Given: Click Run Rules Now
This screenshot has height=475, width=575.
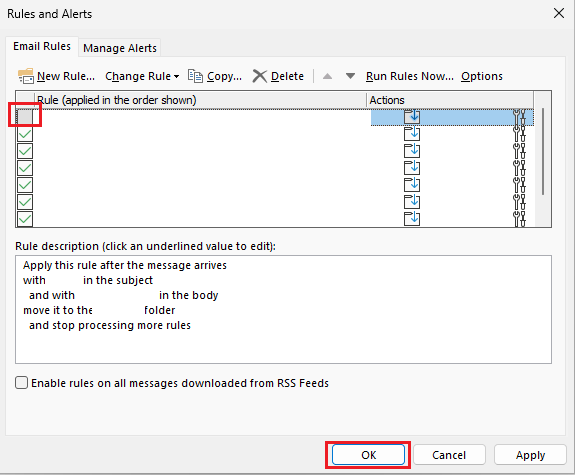Looking at the screenshot, I should pos(410,76).
